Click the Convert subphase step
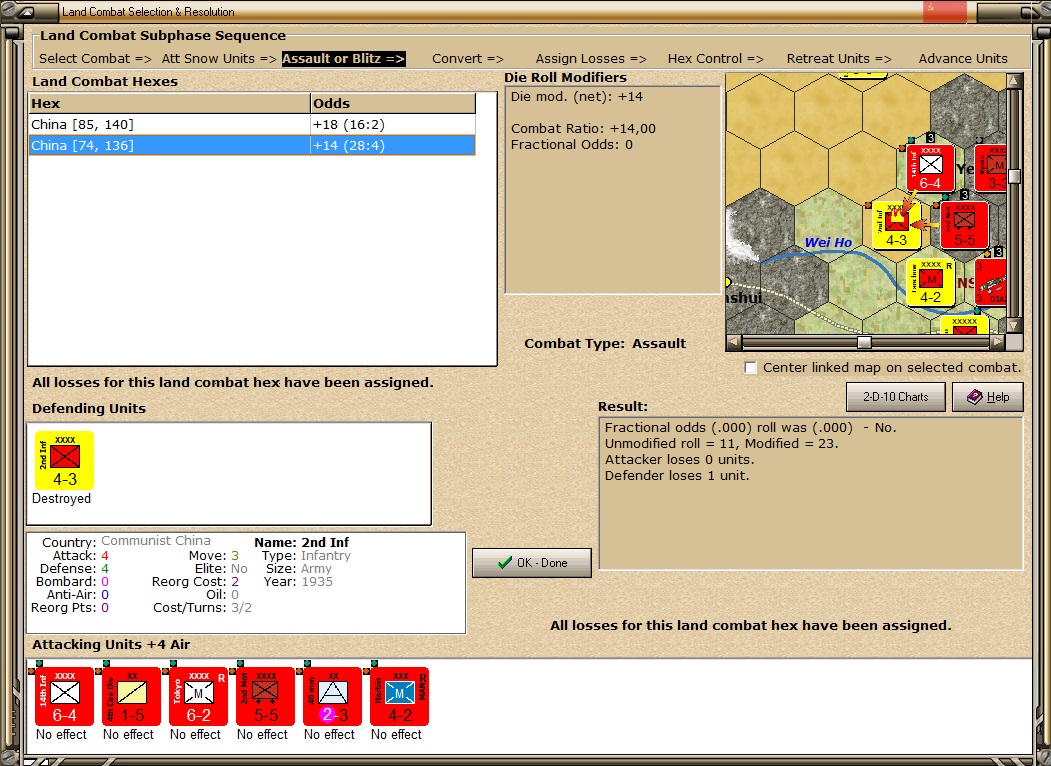Viewport: 1051px width, 766px height. pyautogui.click(x=468, y=58)
